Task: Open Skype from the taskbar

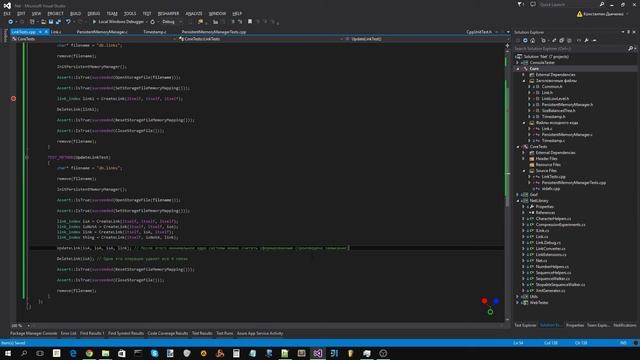Action: click(x=154, y=353)
